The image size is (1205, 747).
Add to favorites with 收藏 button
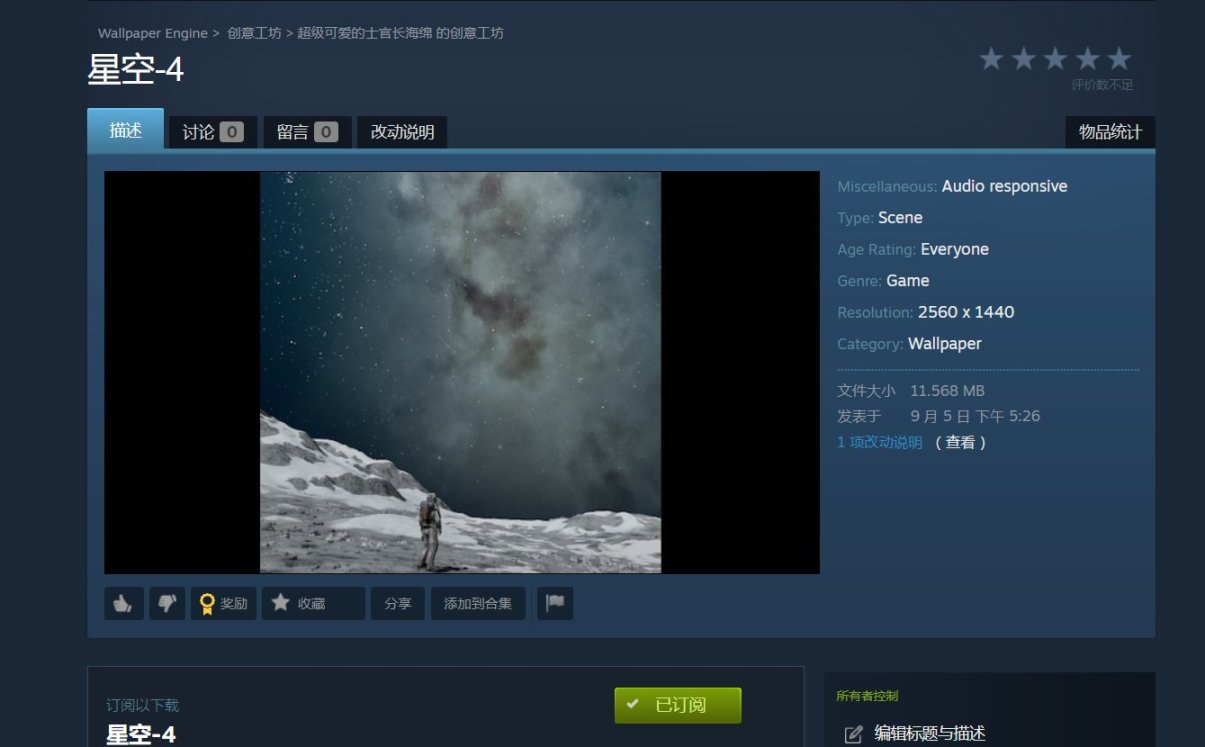(x=313, y=603)
